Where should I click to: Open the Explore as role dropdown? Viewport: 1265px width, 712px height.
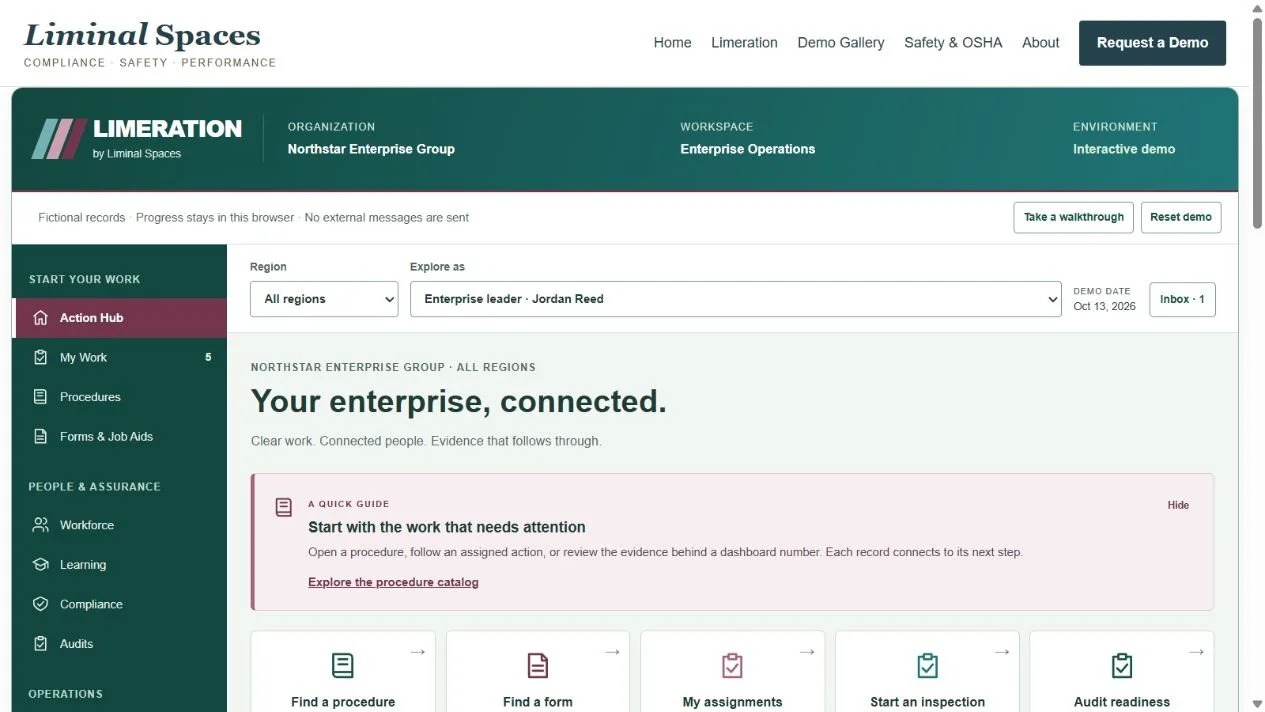coord(735,299)
